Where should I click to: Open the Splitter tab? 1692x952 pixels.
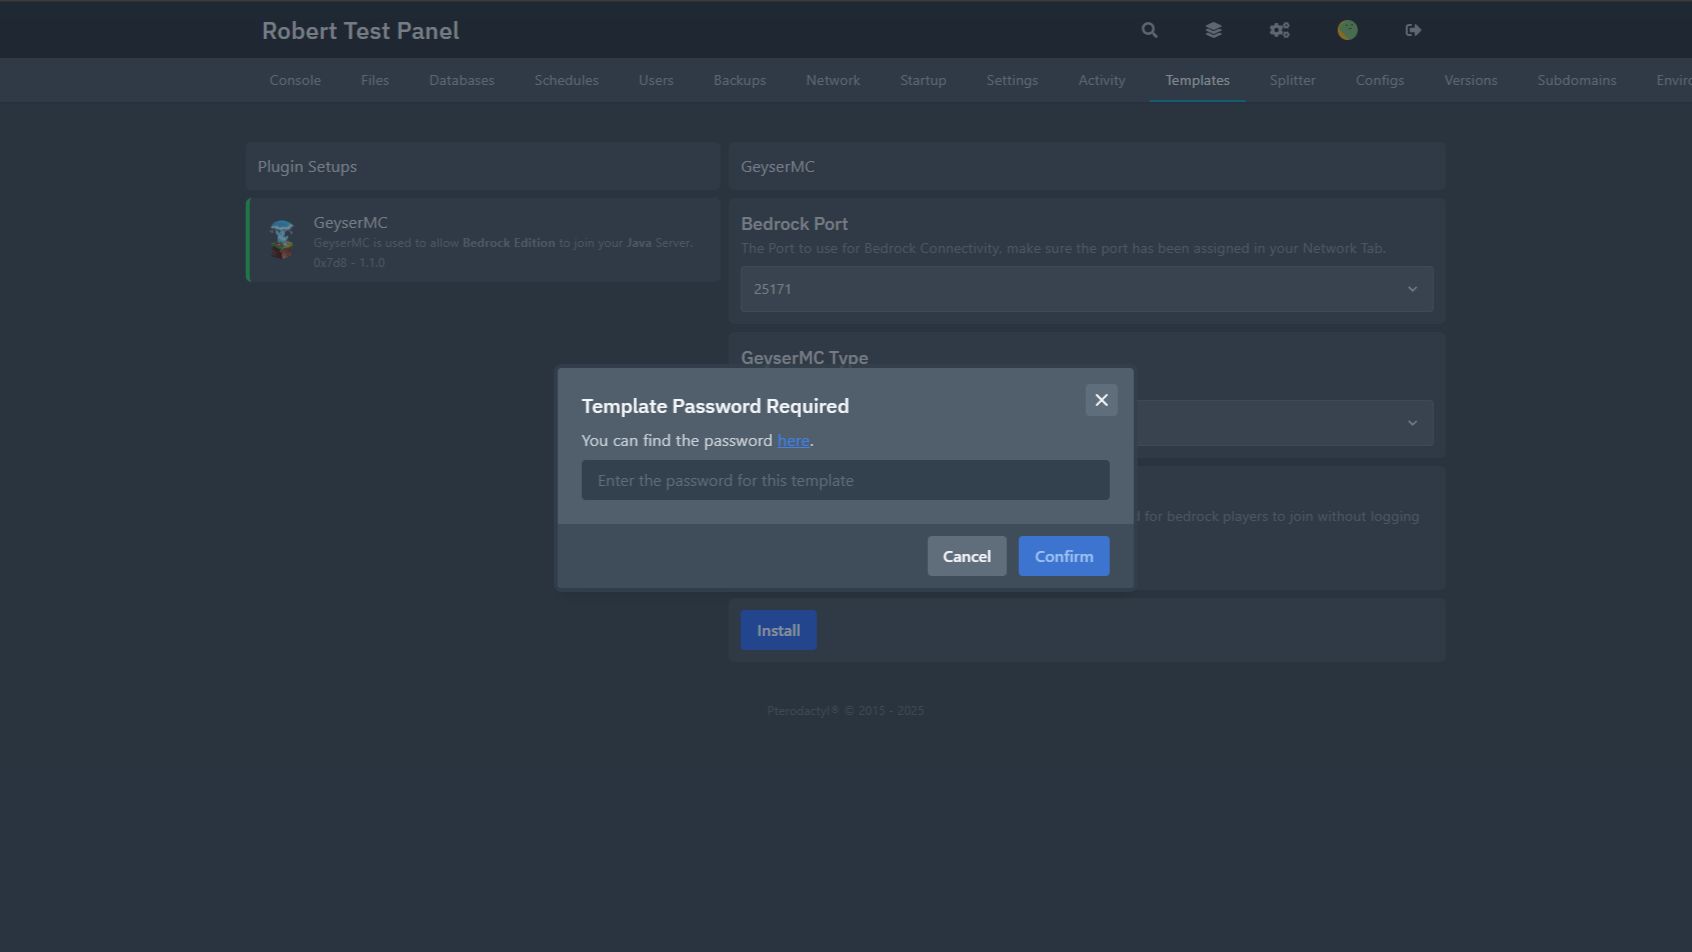[1292, 80]
